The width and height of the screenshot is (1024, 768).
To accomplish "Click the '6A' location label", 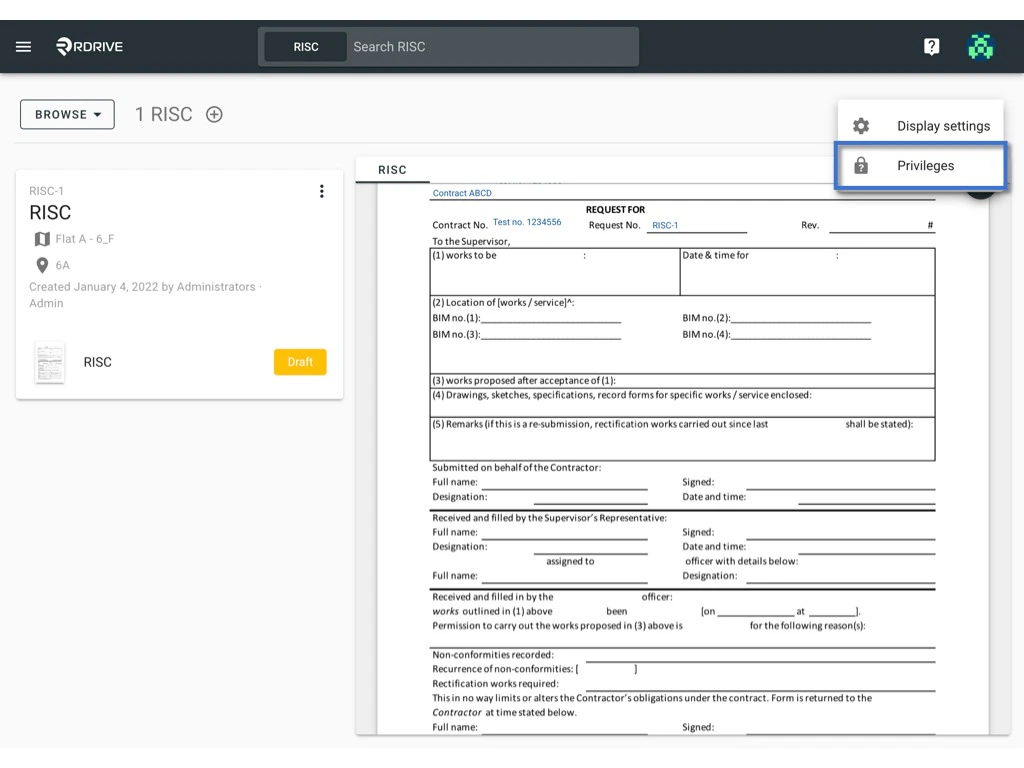I will coord(63,265).
